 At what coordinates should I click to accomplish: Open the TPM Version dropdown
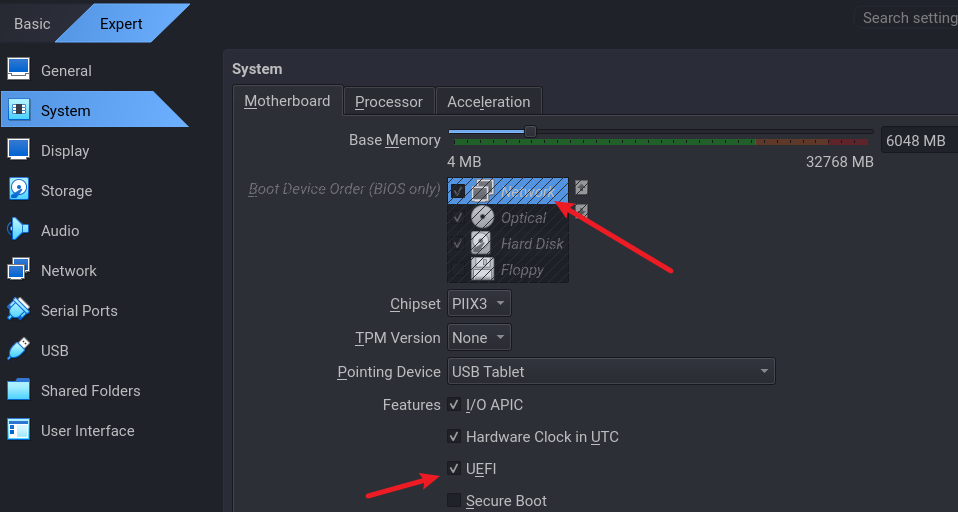(x=479, y=338)
